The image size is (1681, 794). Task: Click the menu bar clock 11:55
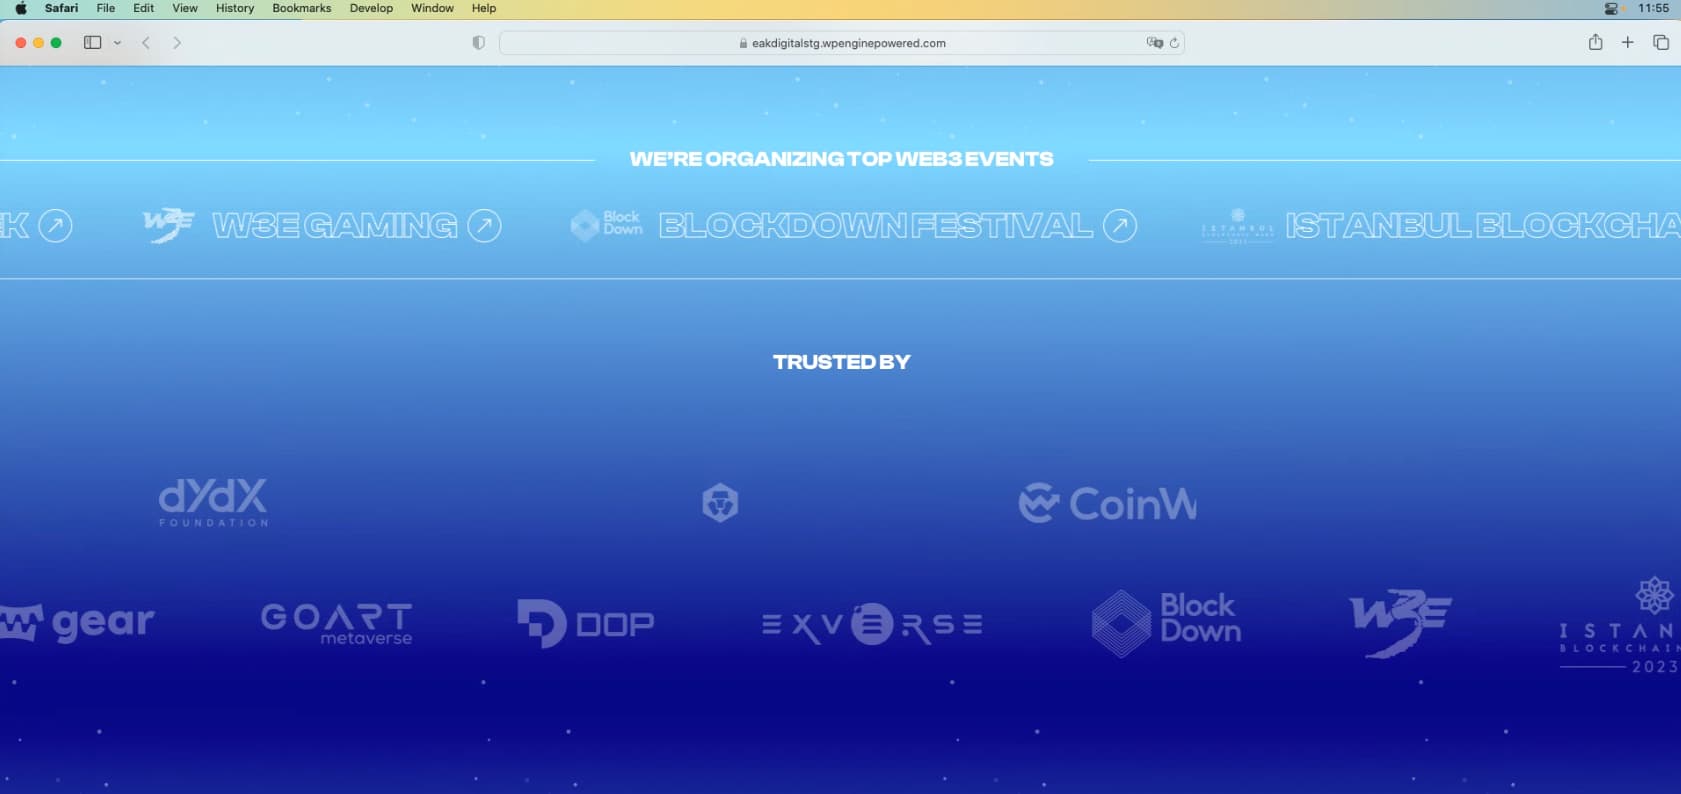pos(1653,8)
